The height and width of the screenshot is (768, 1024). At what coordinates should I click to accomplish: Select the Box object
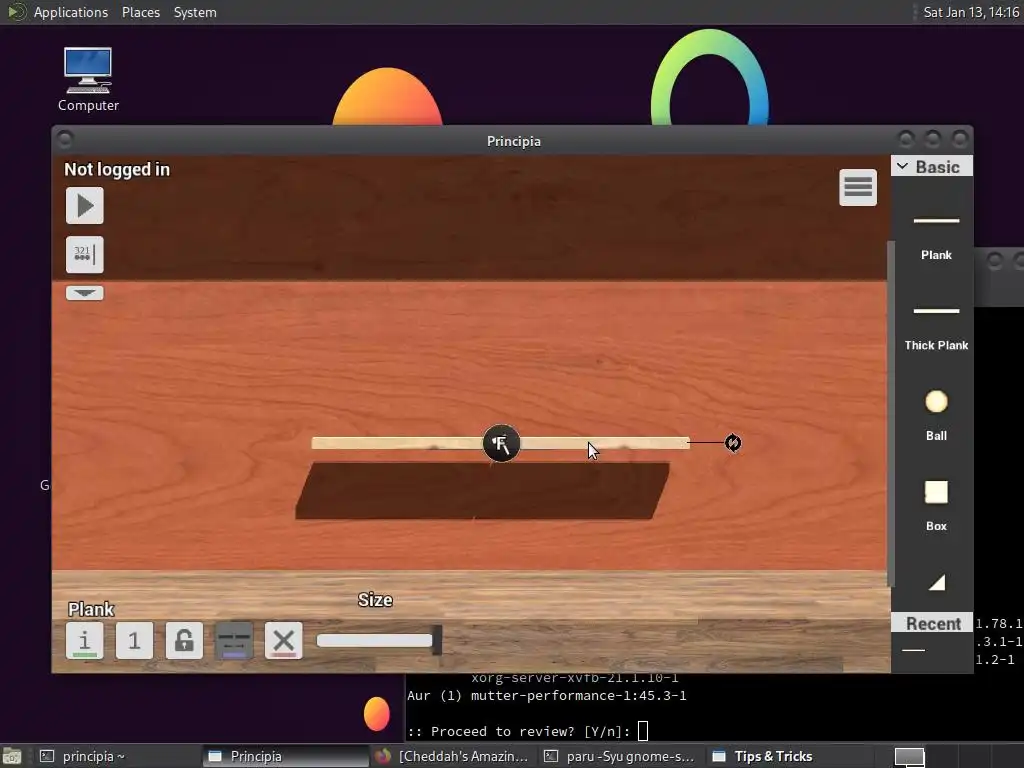tap(936, 505)
